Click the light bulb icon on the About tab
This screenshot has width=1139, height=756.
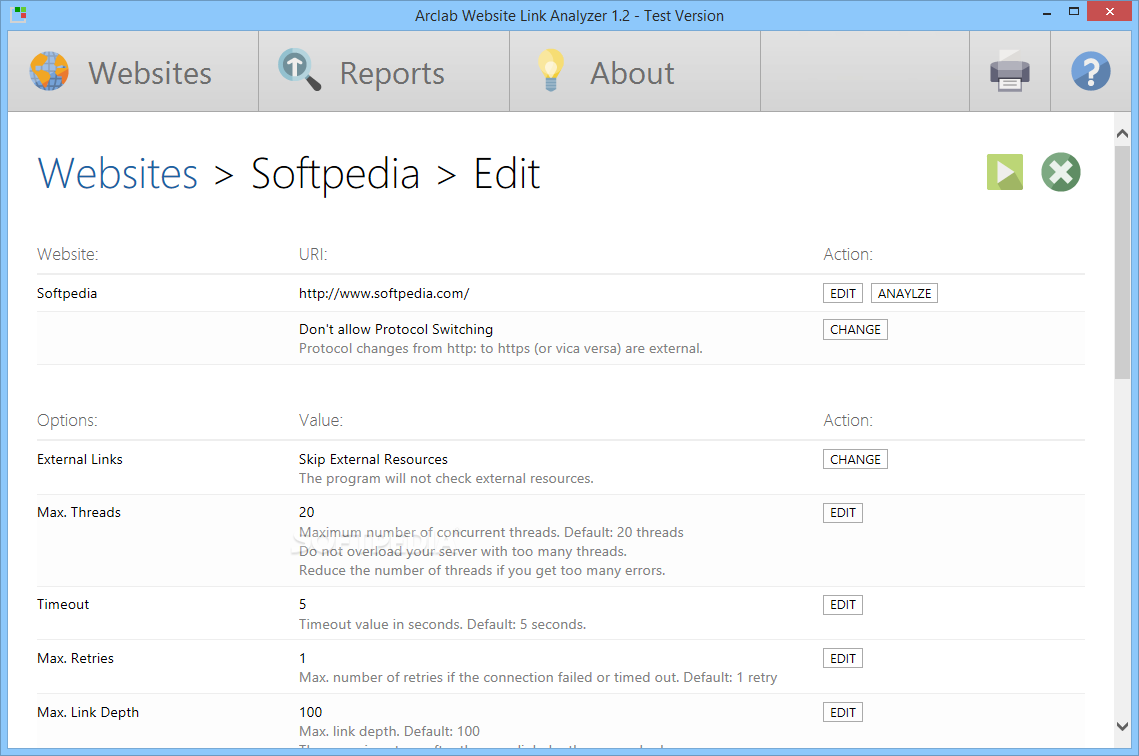point(551,70)
